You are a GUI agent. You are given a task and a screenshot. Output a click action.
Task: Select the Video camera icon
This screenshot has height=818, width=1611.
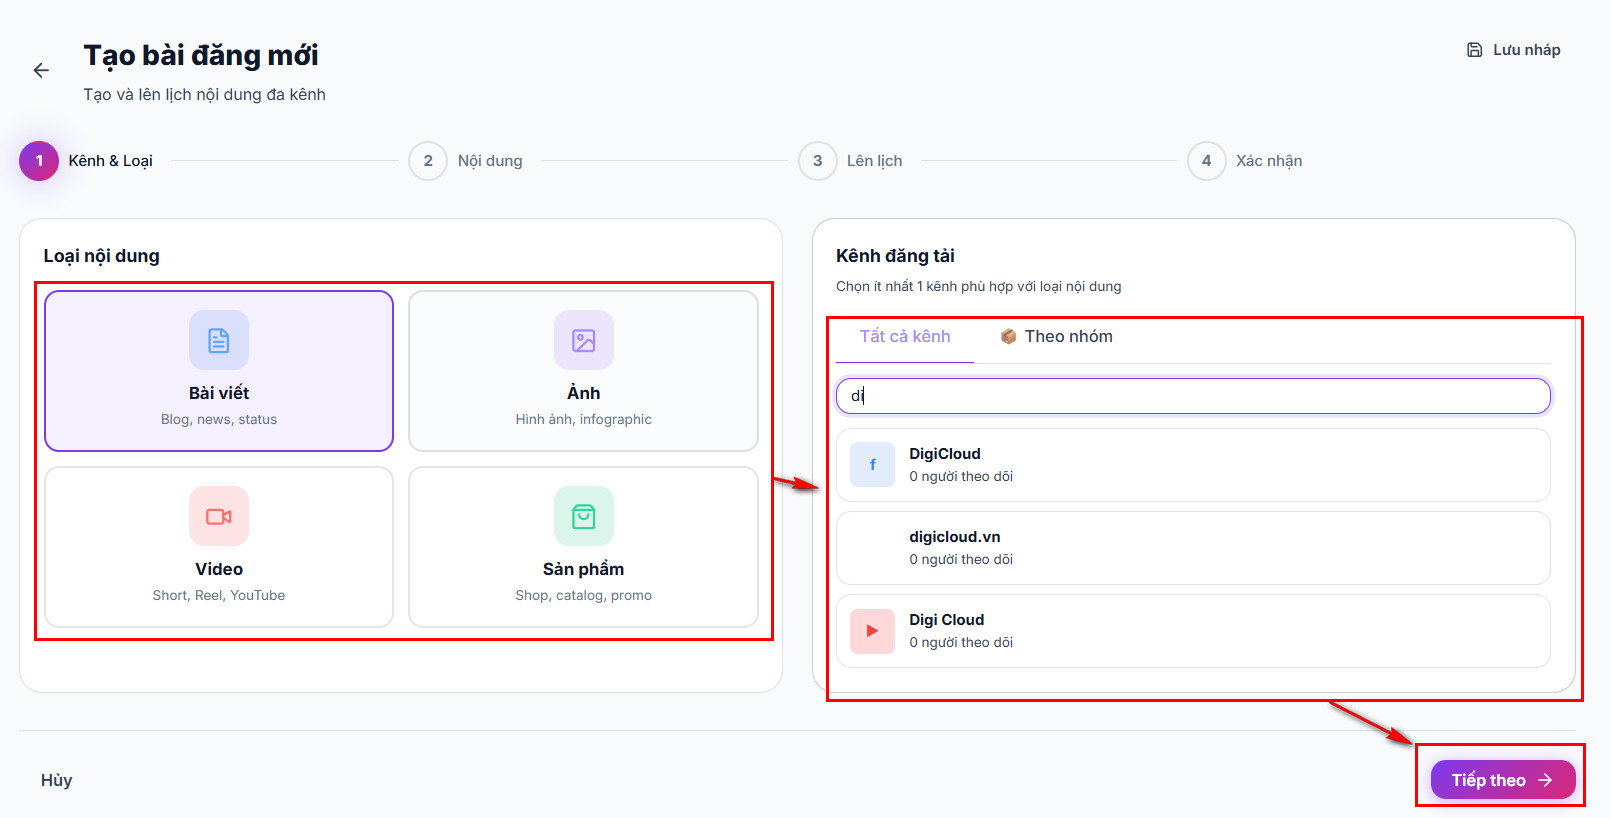click(x=219, y=516)
